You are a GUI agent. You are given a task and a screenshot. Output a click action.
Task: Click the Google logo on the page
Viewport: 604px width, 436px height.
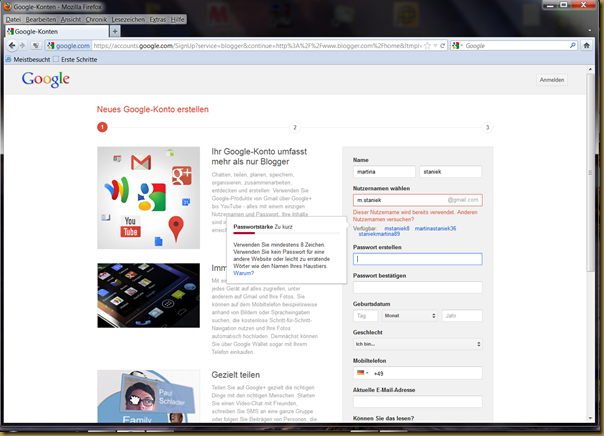(x=45, y=79)
